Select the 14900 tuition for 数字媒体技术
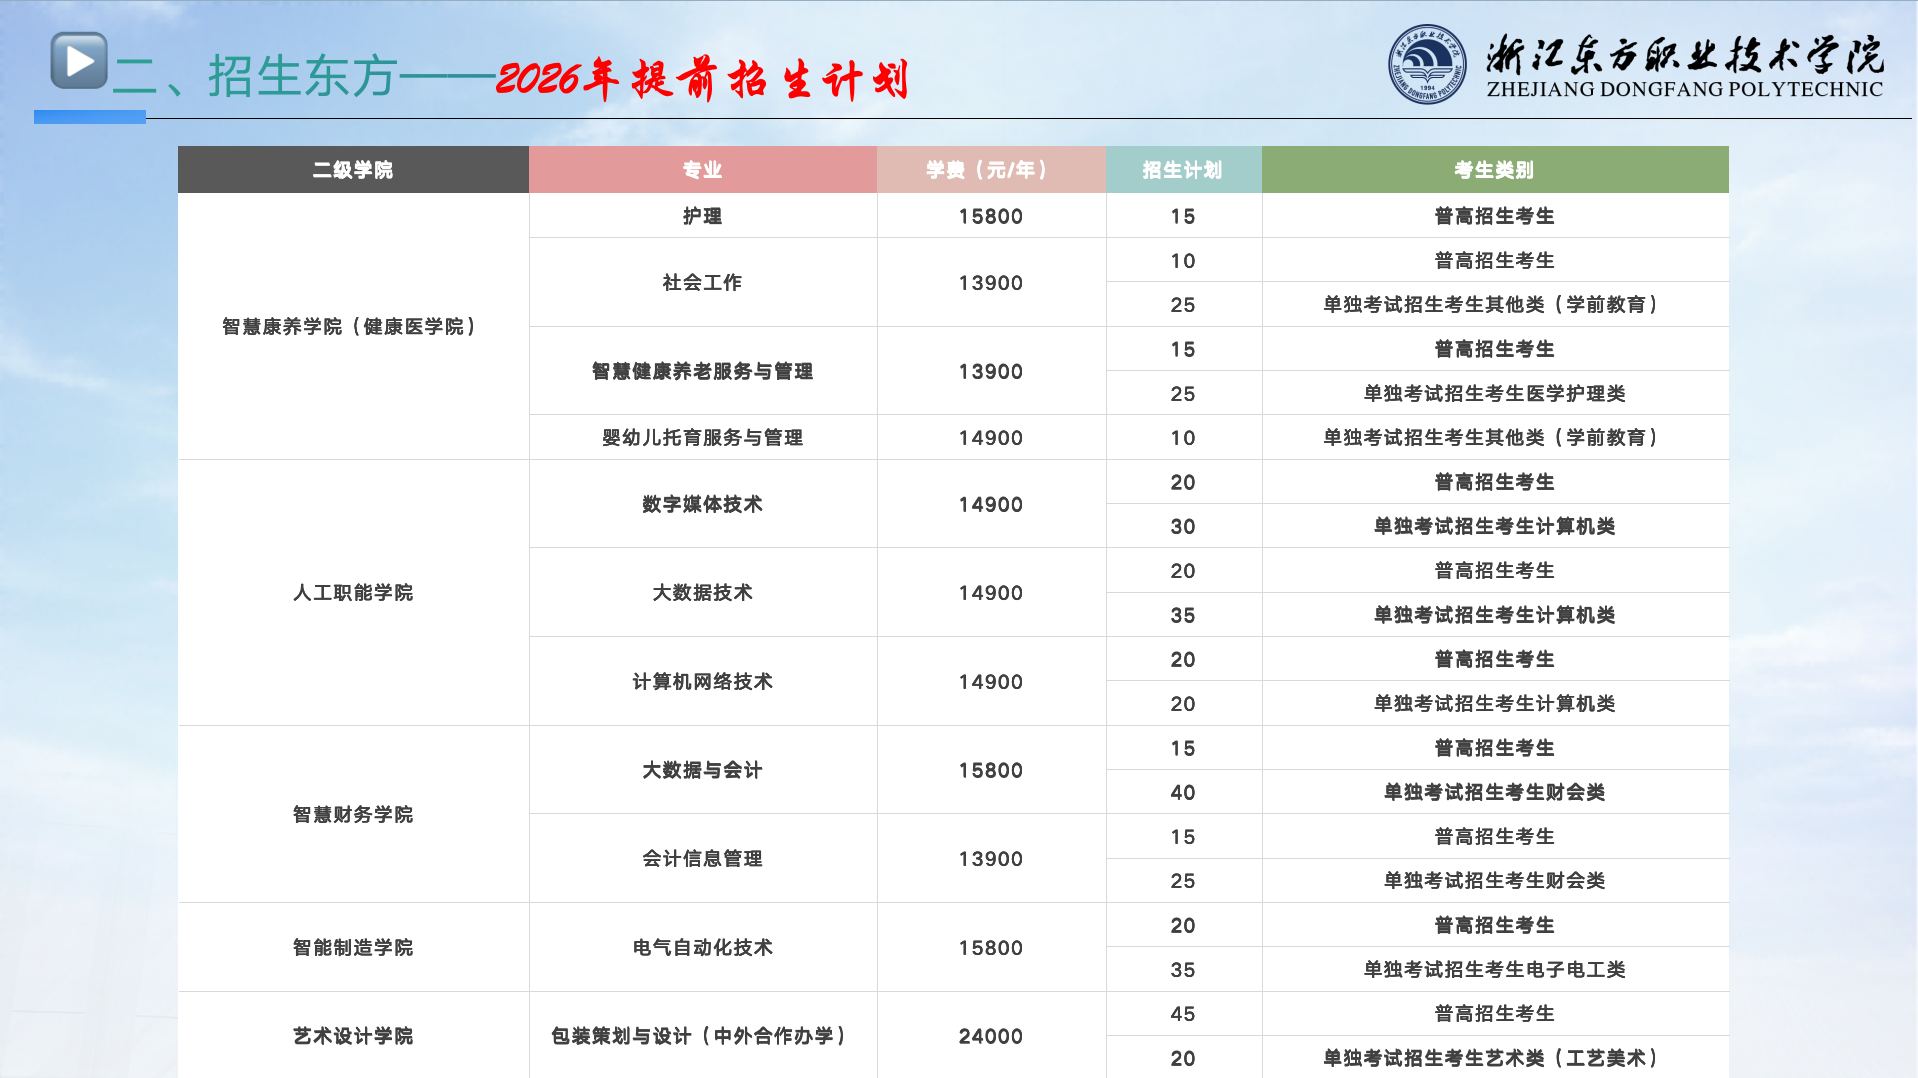Image resolution: width=1918 pixels, height=1078 pixels. coord(991,505)
